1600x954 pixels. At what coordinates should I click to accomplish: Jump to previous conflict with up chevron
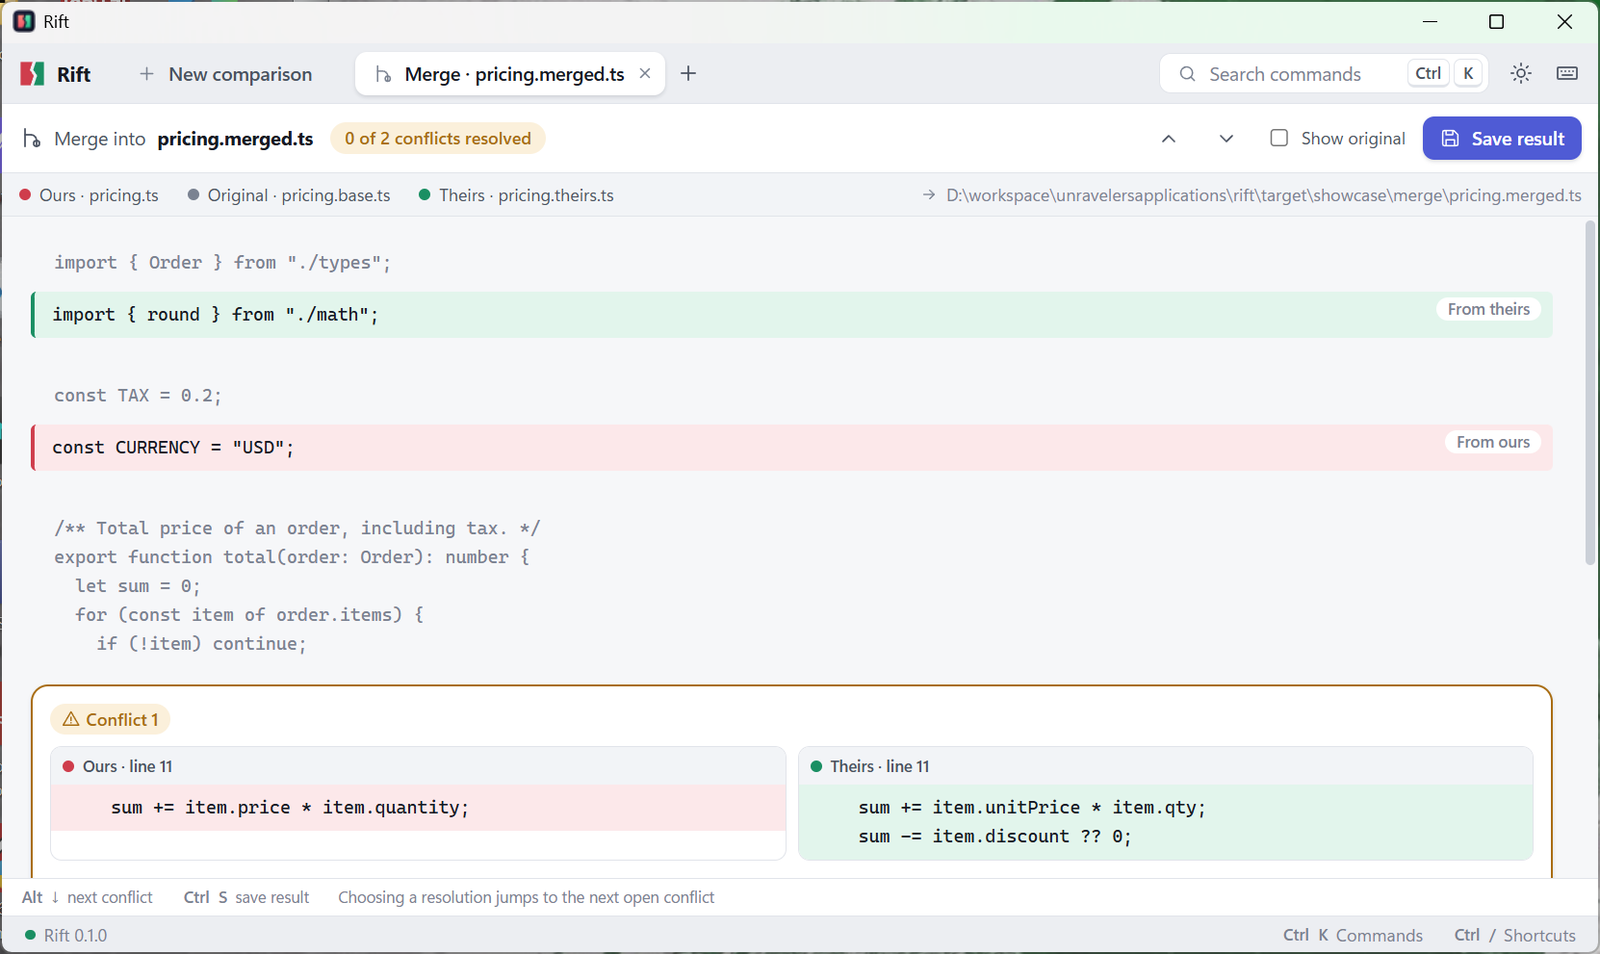(x=1168, y=139)
